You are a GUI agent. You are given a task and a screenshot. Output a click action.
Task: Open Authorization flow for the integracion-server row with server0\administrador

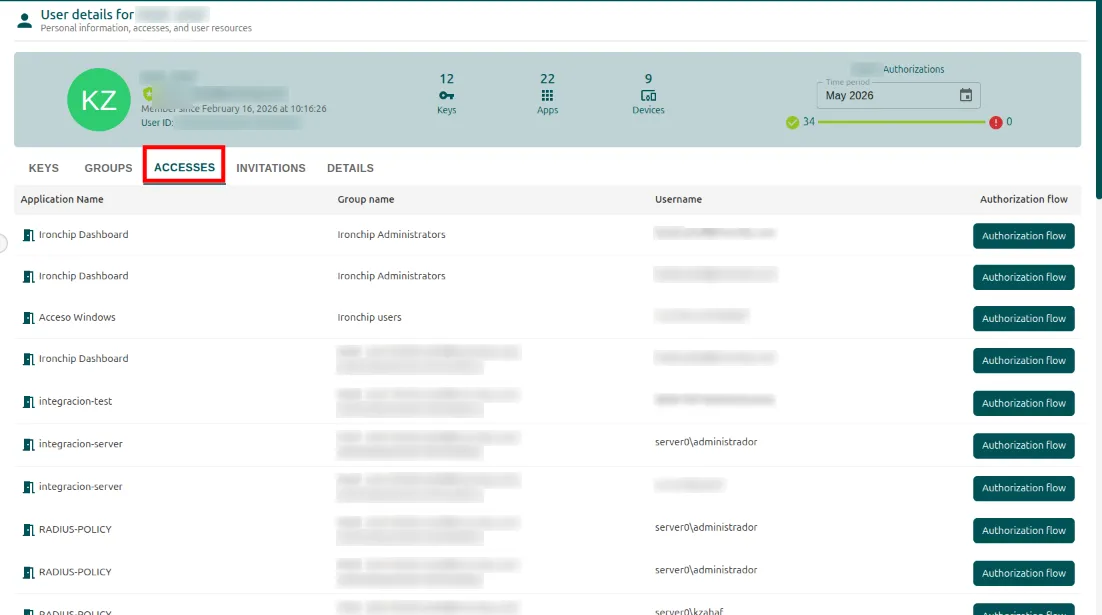(1023, 446)
